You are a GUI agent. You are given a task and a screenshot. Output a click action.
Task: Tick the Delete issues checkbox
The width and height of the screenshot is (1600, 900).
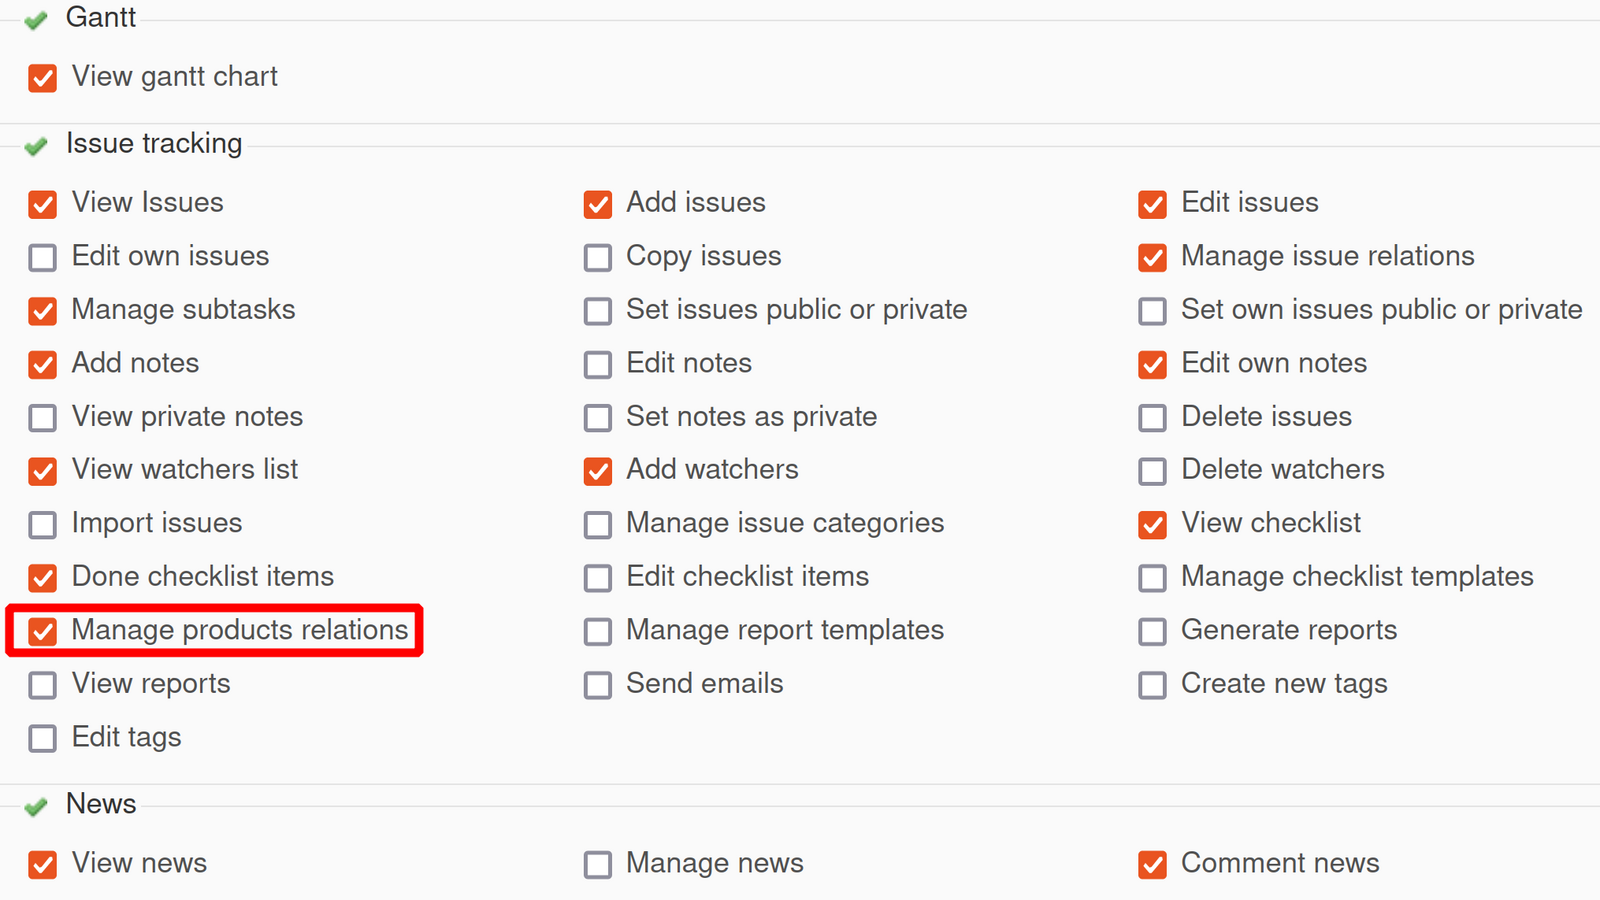coord(1152,418)
